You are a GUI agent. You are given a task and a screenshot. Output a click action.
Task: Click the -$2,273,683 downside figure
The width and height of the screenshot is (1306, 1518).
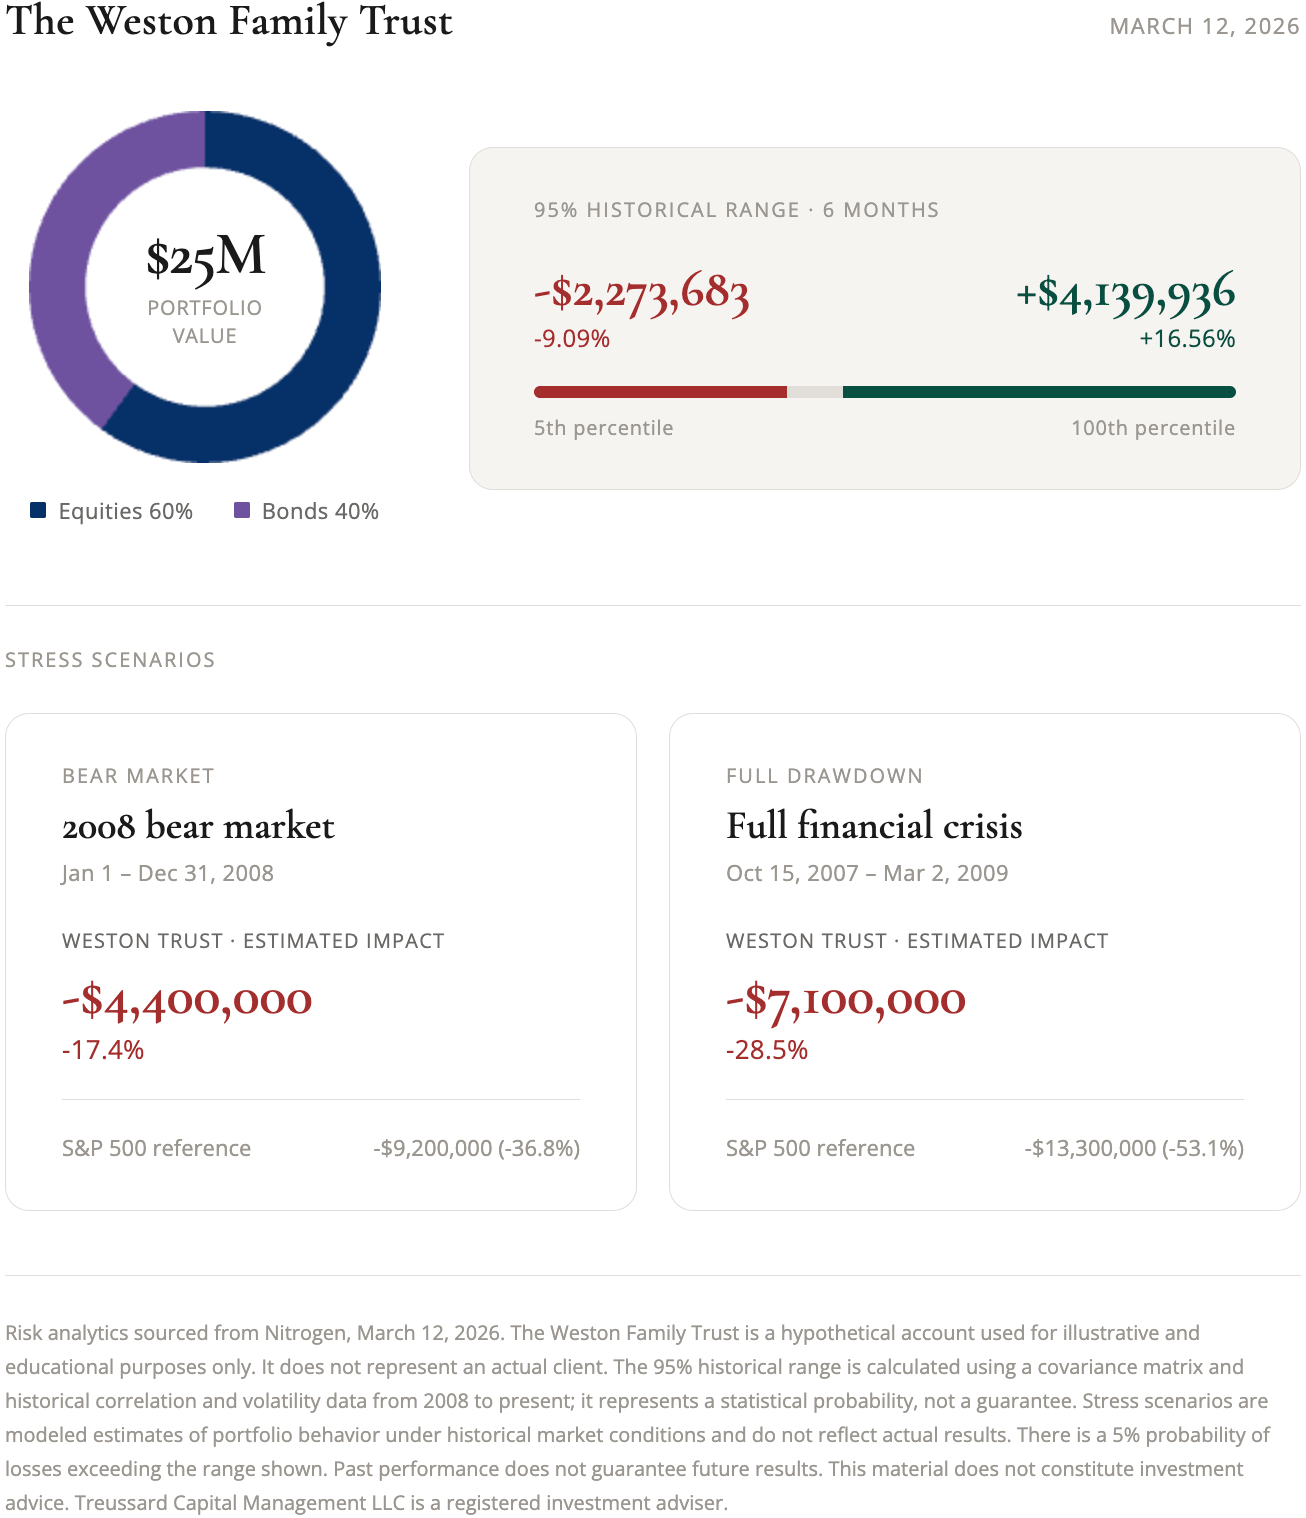pos(641,294)
